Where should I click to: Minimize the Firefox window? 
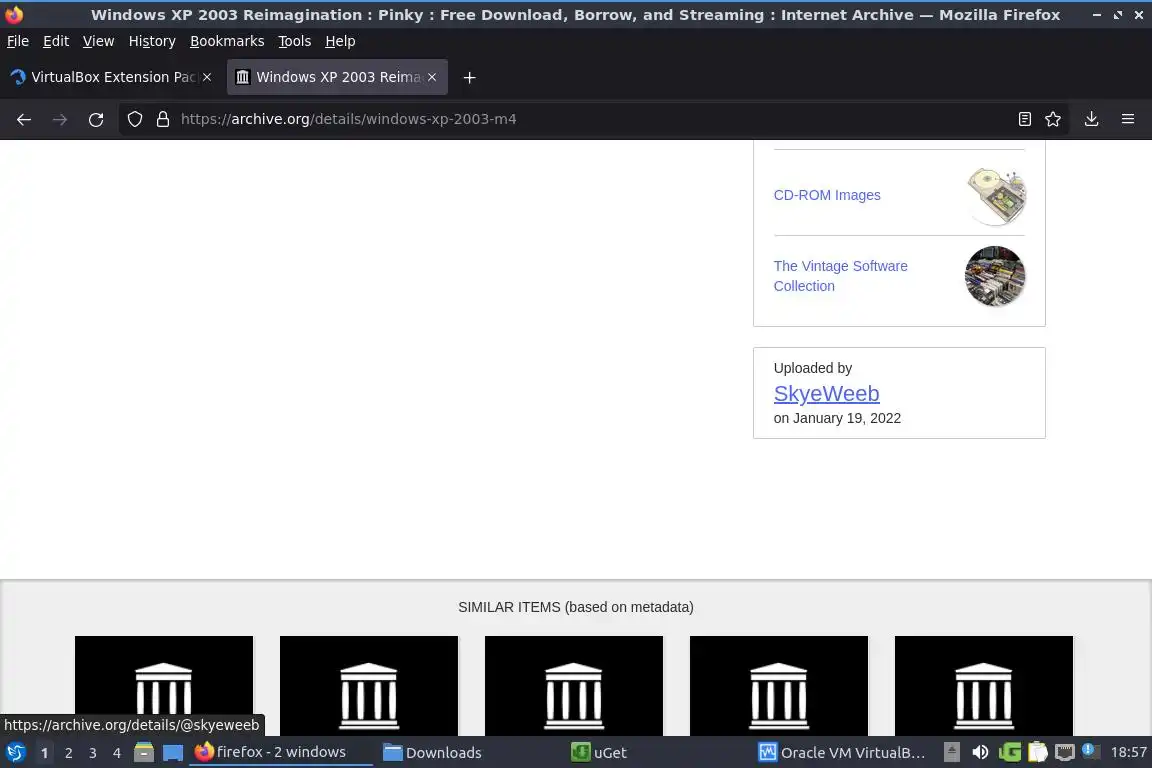[1096, 15]
